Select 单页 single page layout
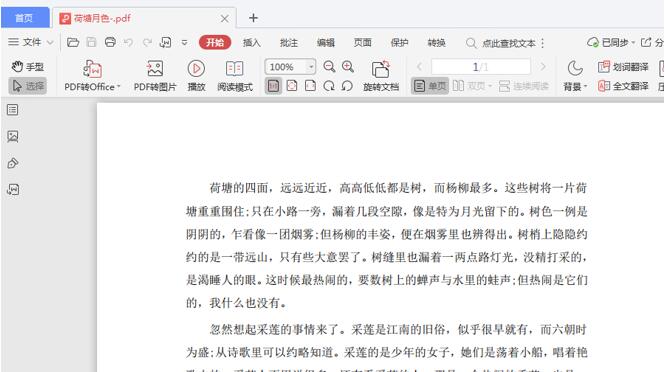This screenshot has height=372, width=665. tap(430, 86)
